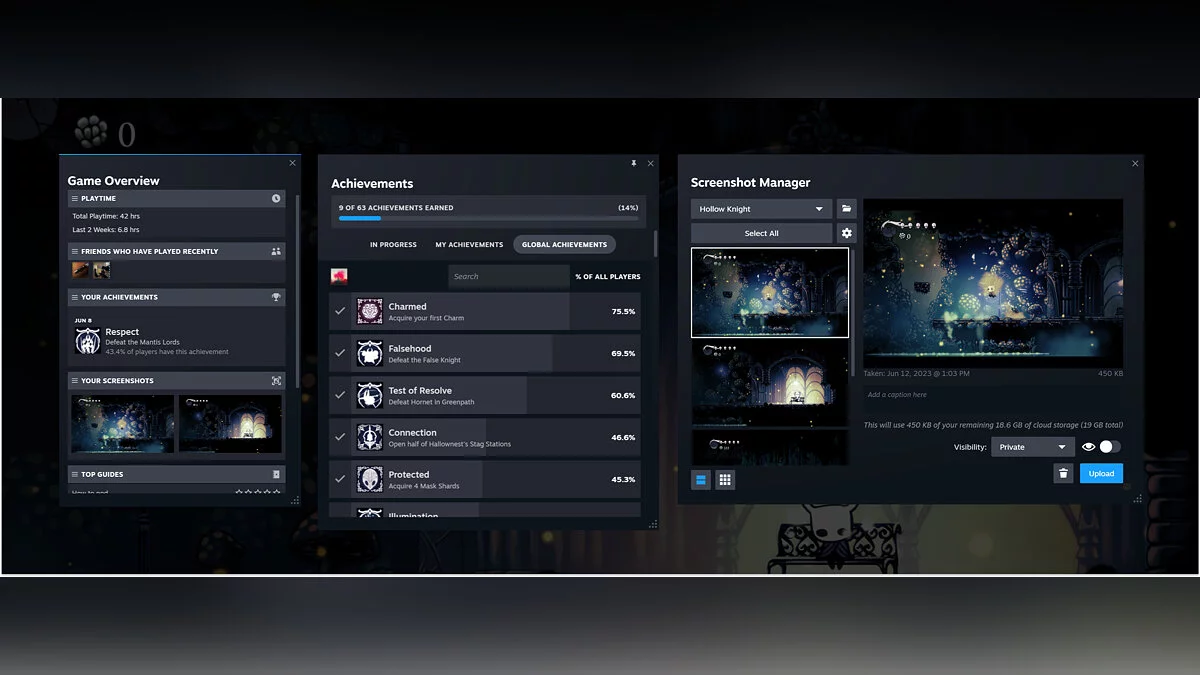Open the Visibility dropdown set to Private

pos(1033,447)
